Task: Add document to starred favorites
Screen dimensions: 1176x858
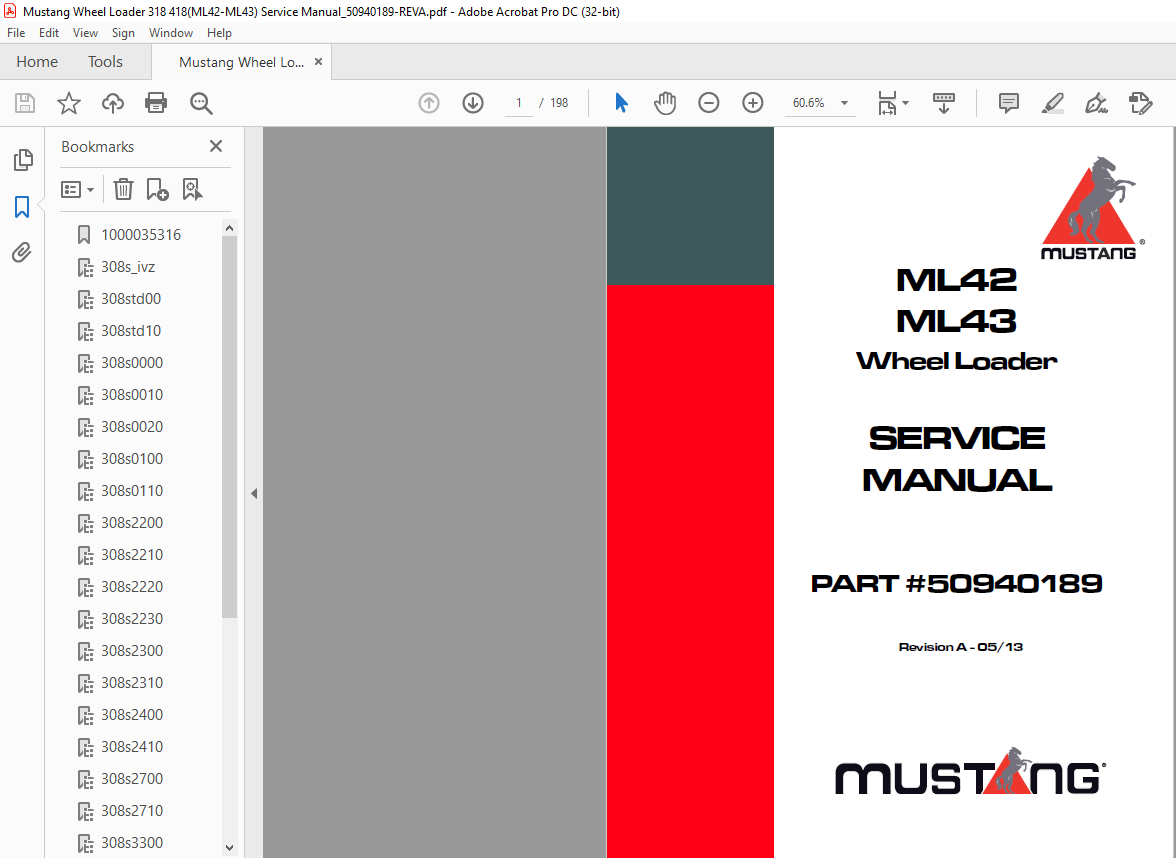Action: 69,103
